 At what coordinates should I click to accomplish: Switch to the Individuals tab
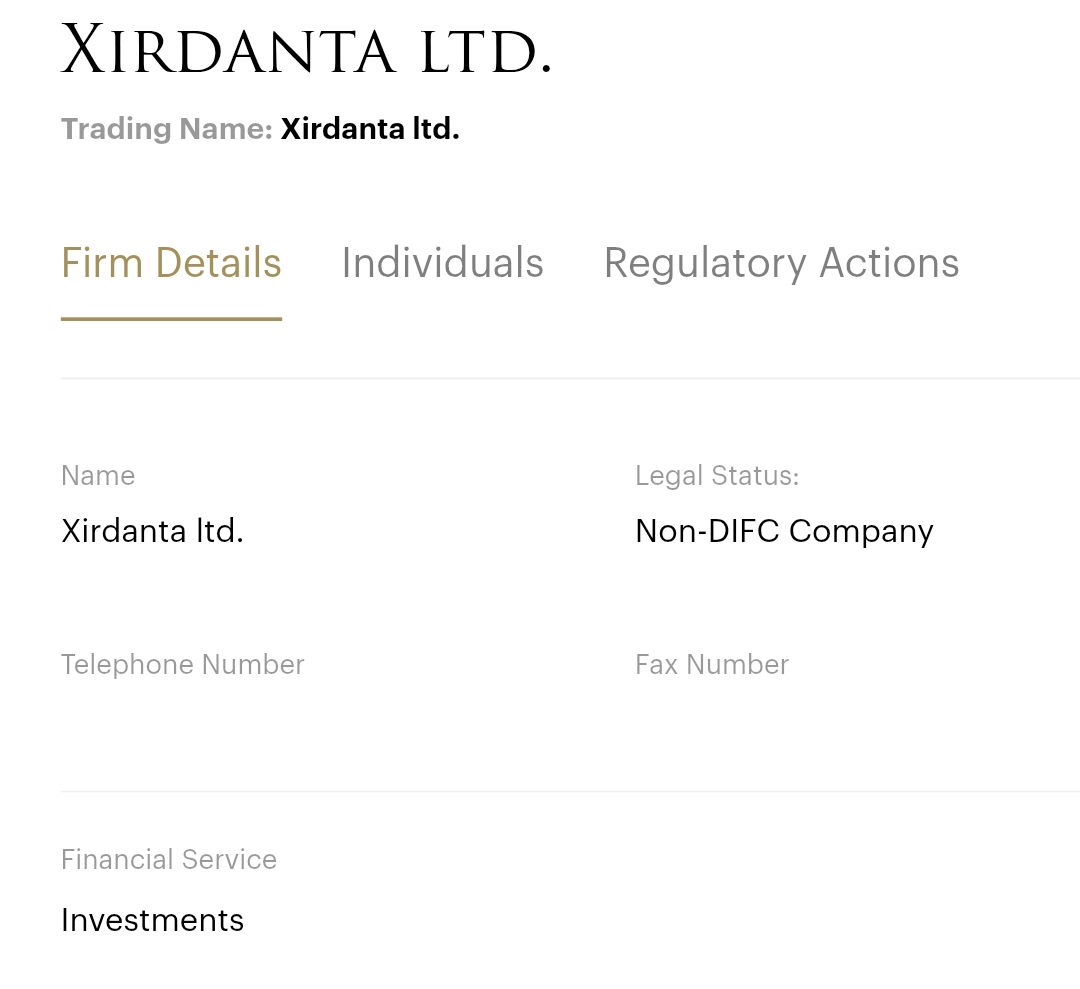(442, 263)
